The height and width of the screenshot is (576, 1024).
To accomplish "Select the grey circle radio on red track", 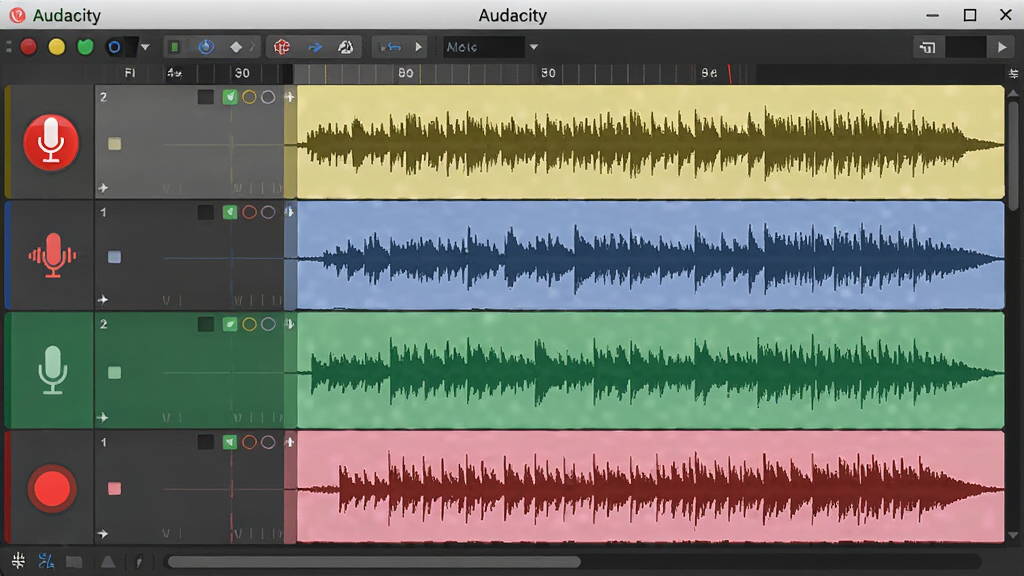I will click(x=268, y=442).
